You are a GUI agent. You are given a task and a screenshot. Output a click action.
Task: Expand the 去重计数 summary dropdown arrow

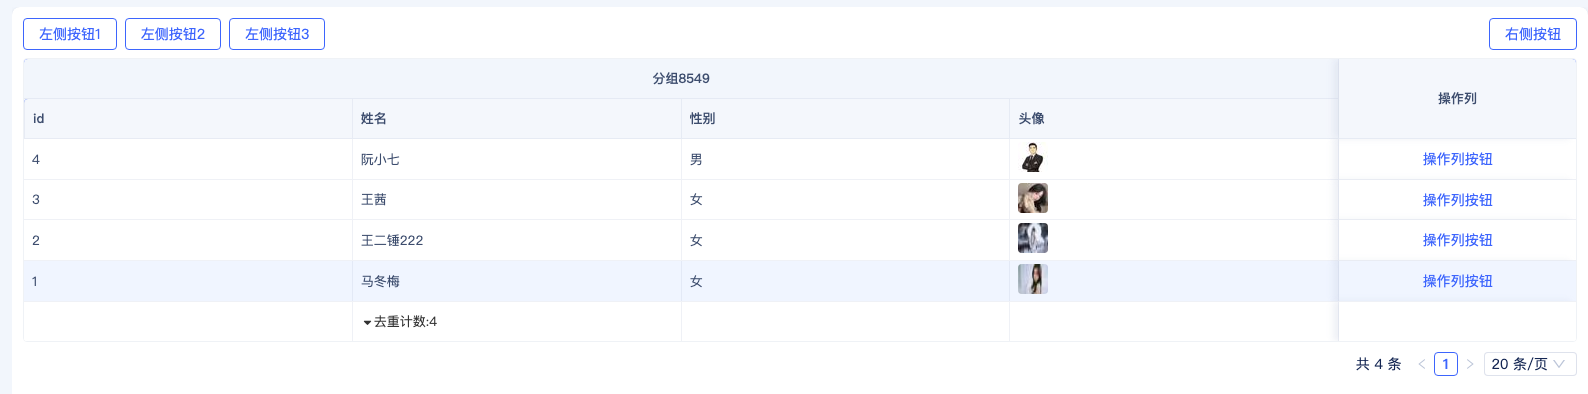tap(367, 322)
